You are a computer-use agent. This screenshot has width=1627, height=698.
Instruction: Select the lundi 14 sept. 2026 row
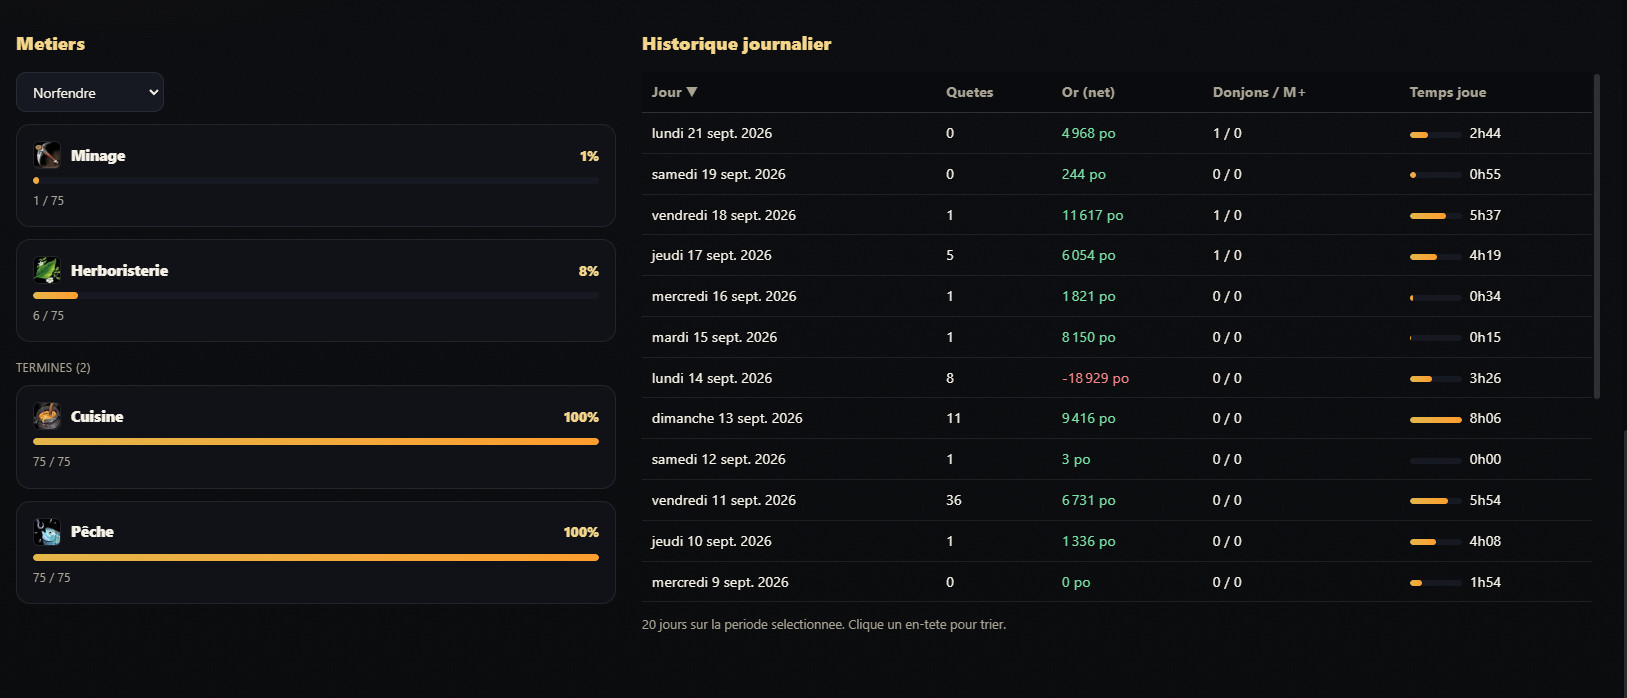pyautogui.click(x=1116, y=378)
